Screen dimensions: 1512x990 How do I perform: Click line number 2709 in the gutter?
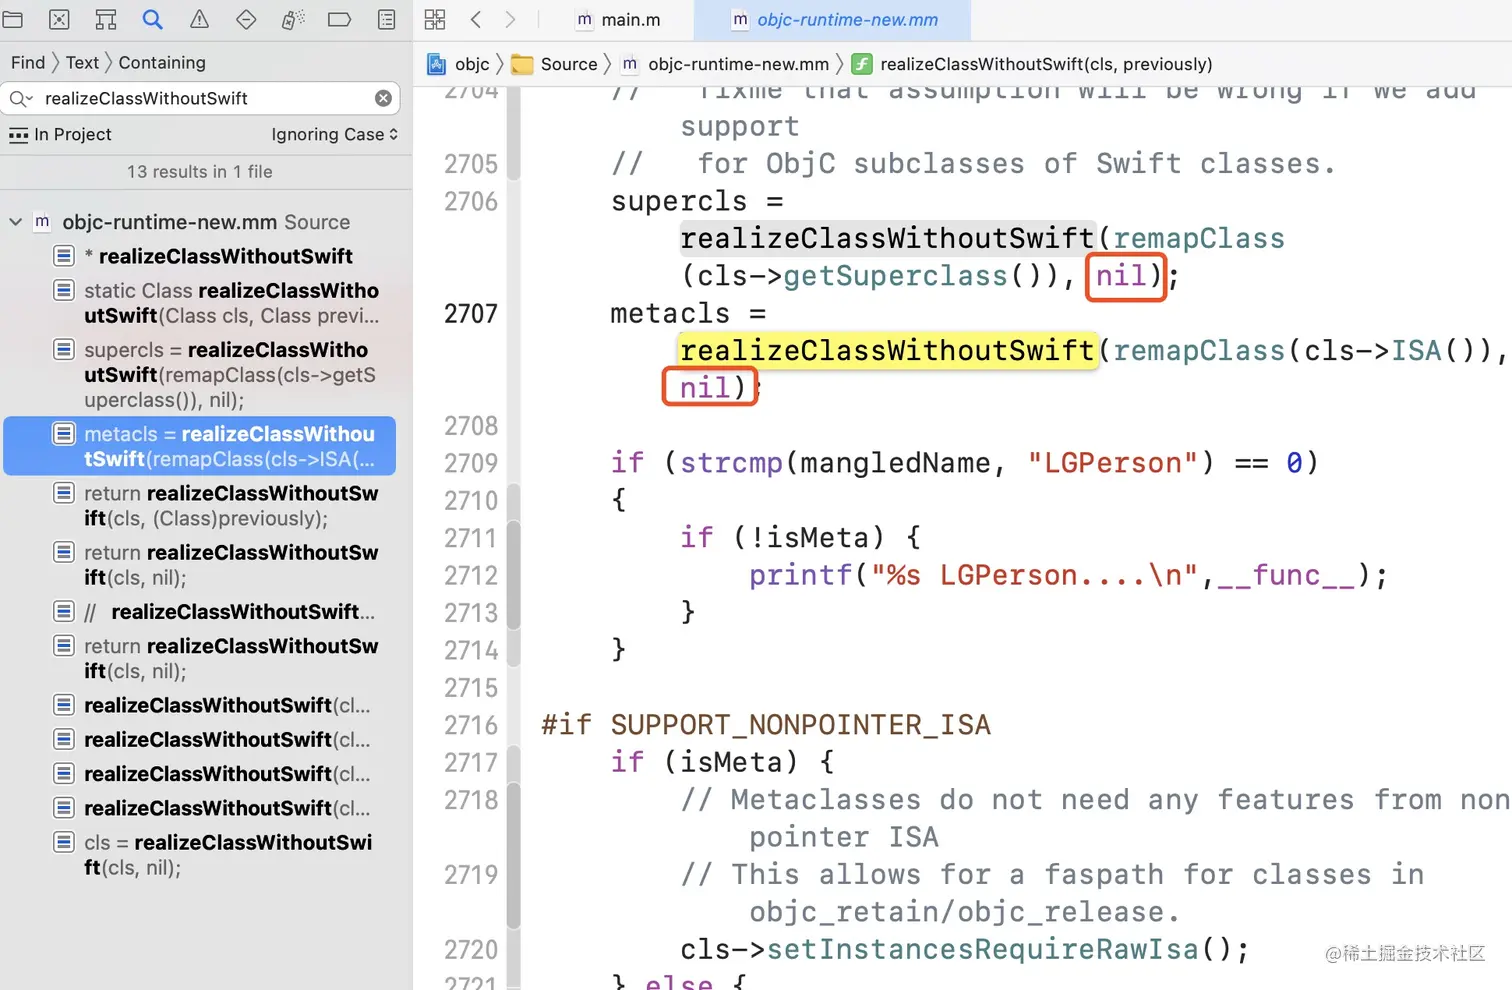click(x=470, y=463)
